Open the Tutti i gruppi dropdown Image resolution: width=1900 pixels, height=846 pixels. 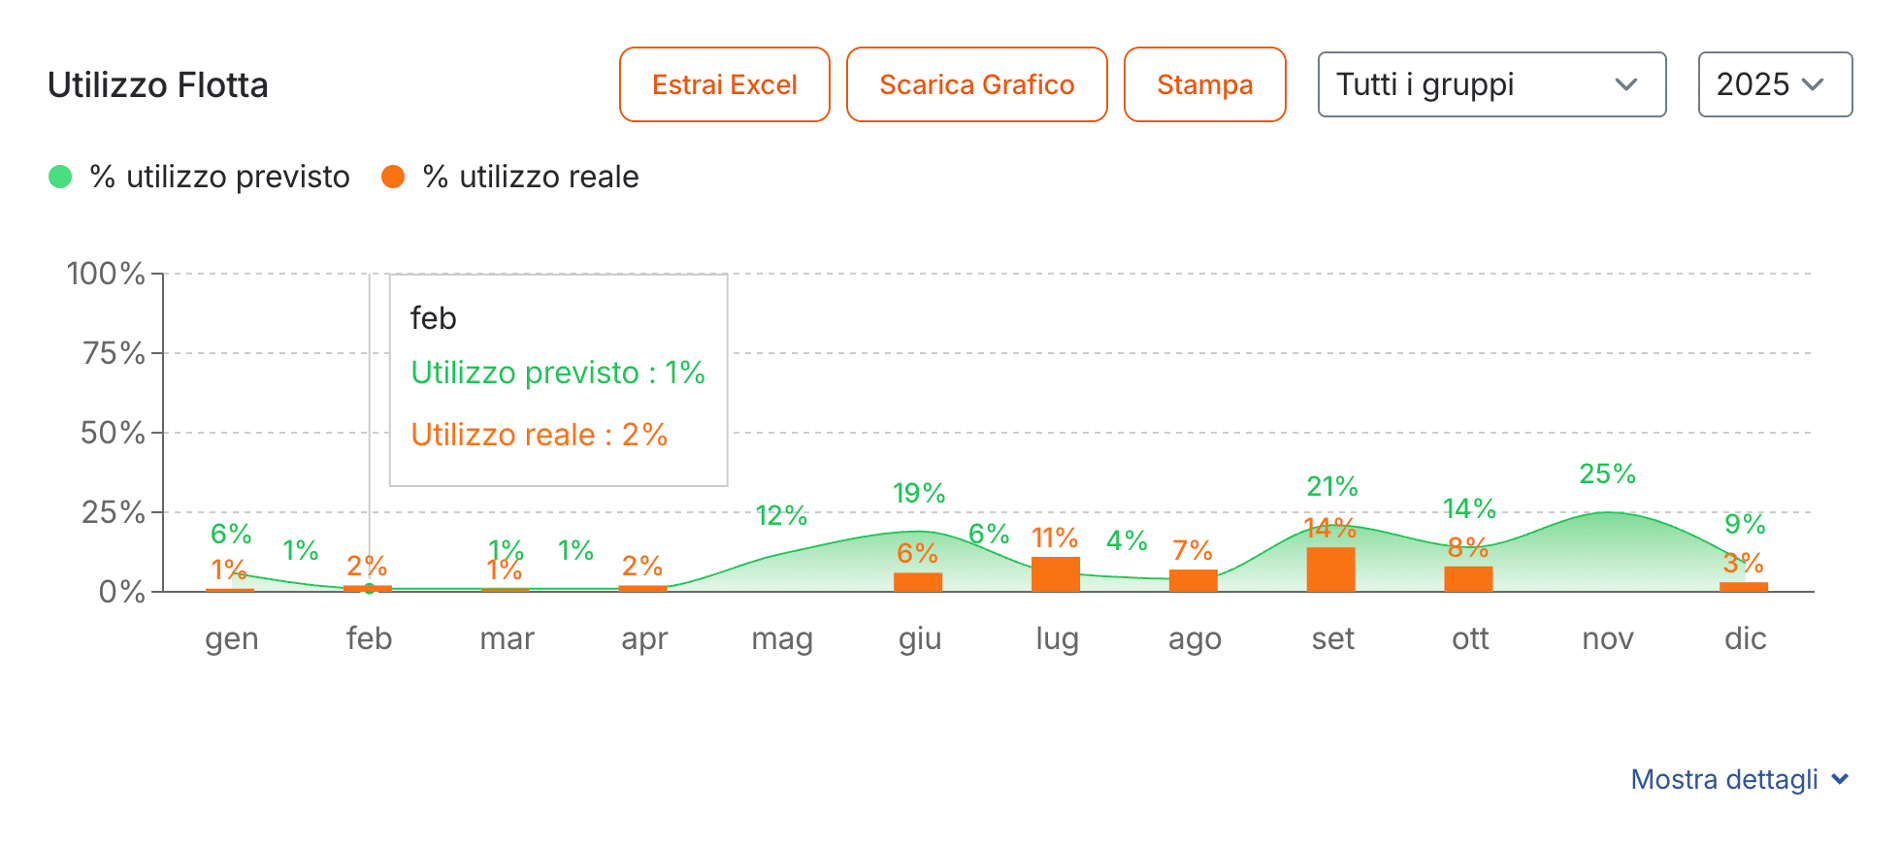click(1491, 85)
